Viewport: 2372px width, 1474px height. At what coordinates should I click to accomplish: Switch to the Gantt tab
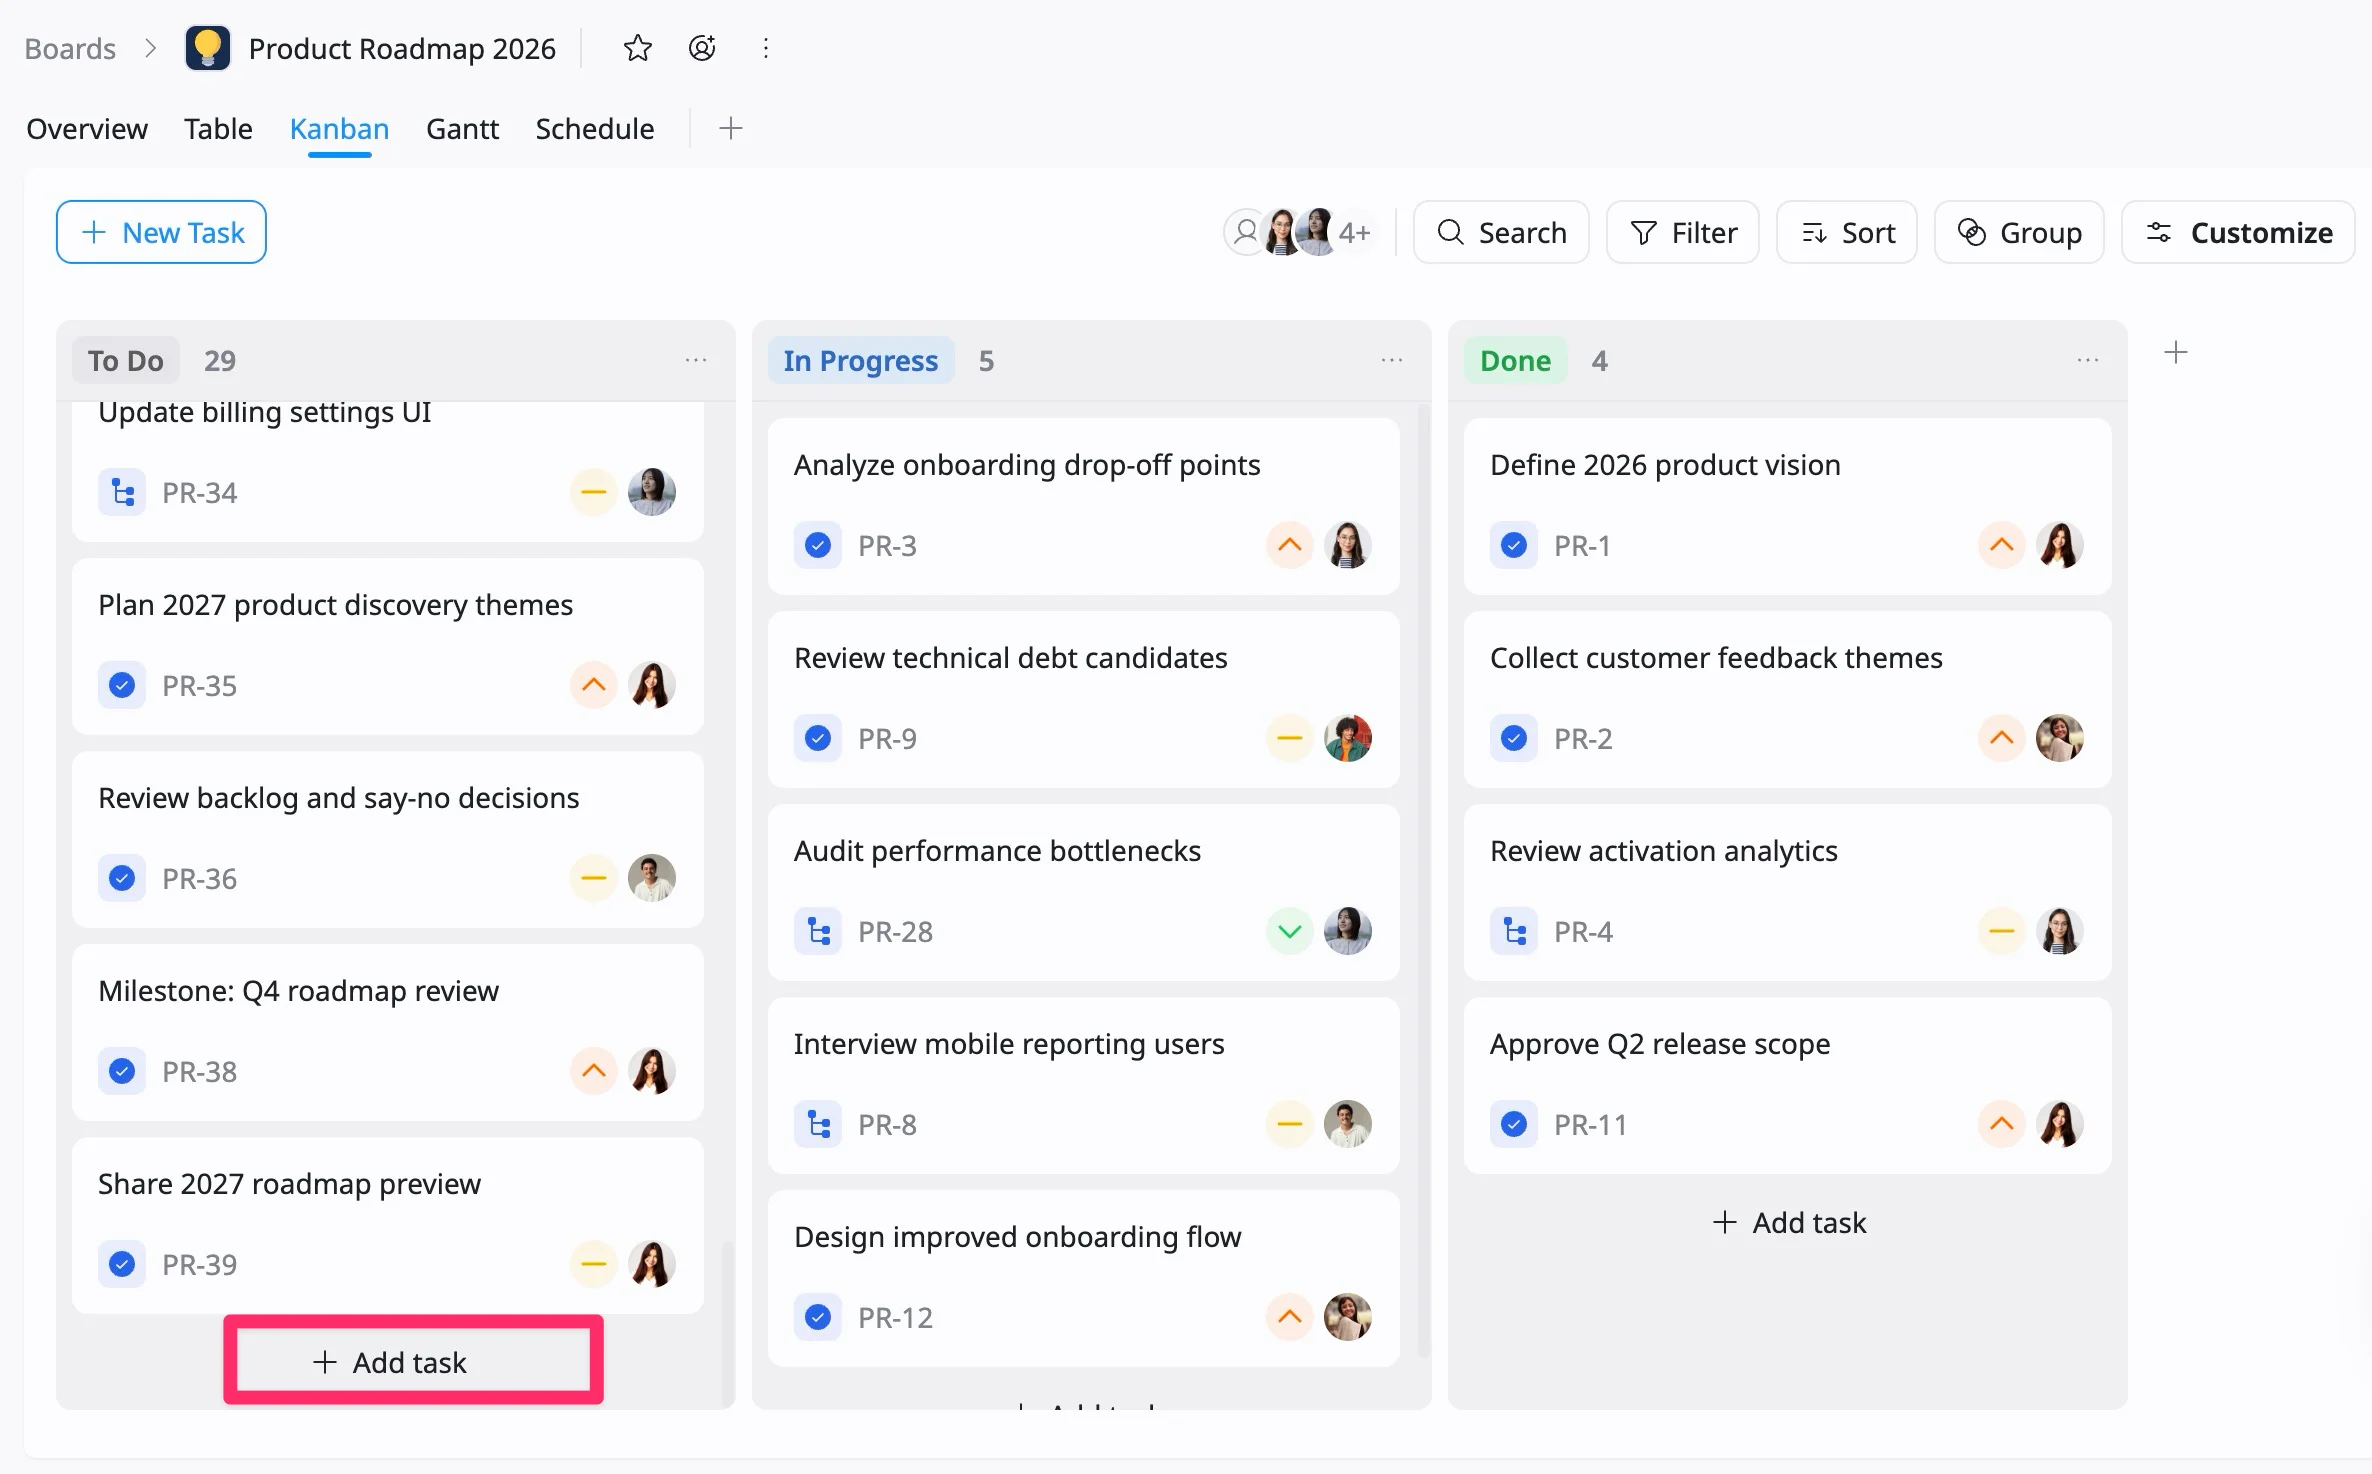tap(462, 129)
